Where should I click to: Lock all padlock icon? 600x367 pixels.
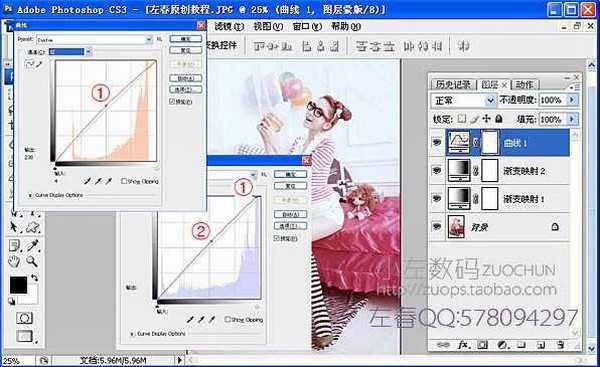[x=499, y=119]
